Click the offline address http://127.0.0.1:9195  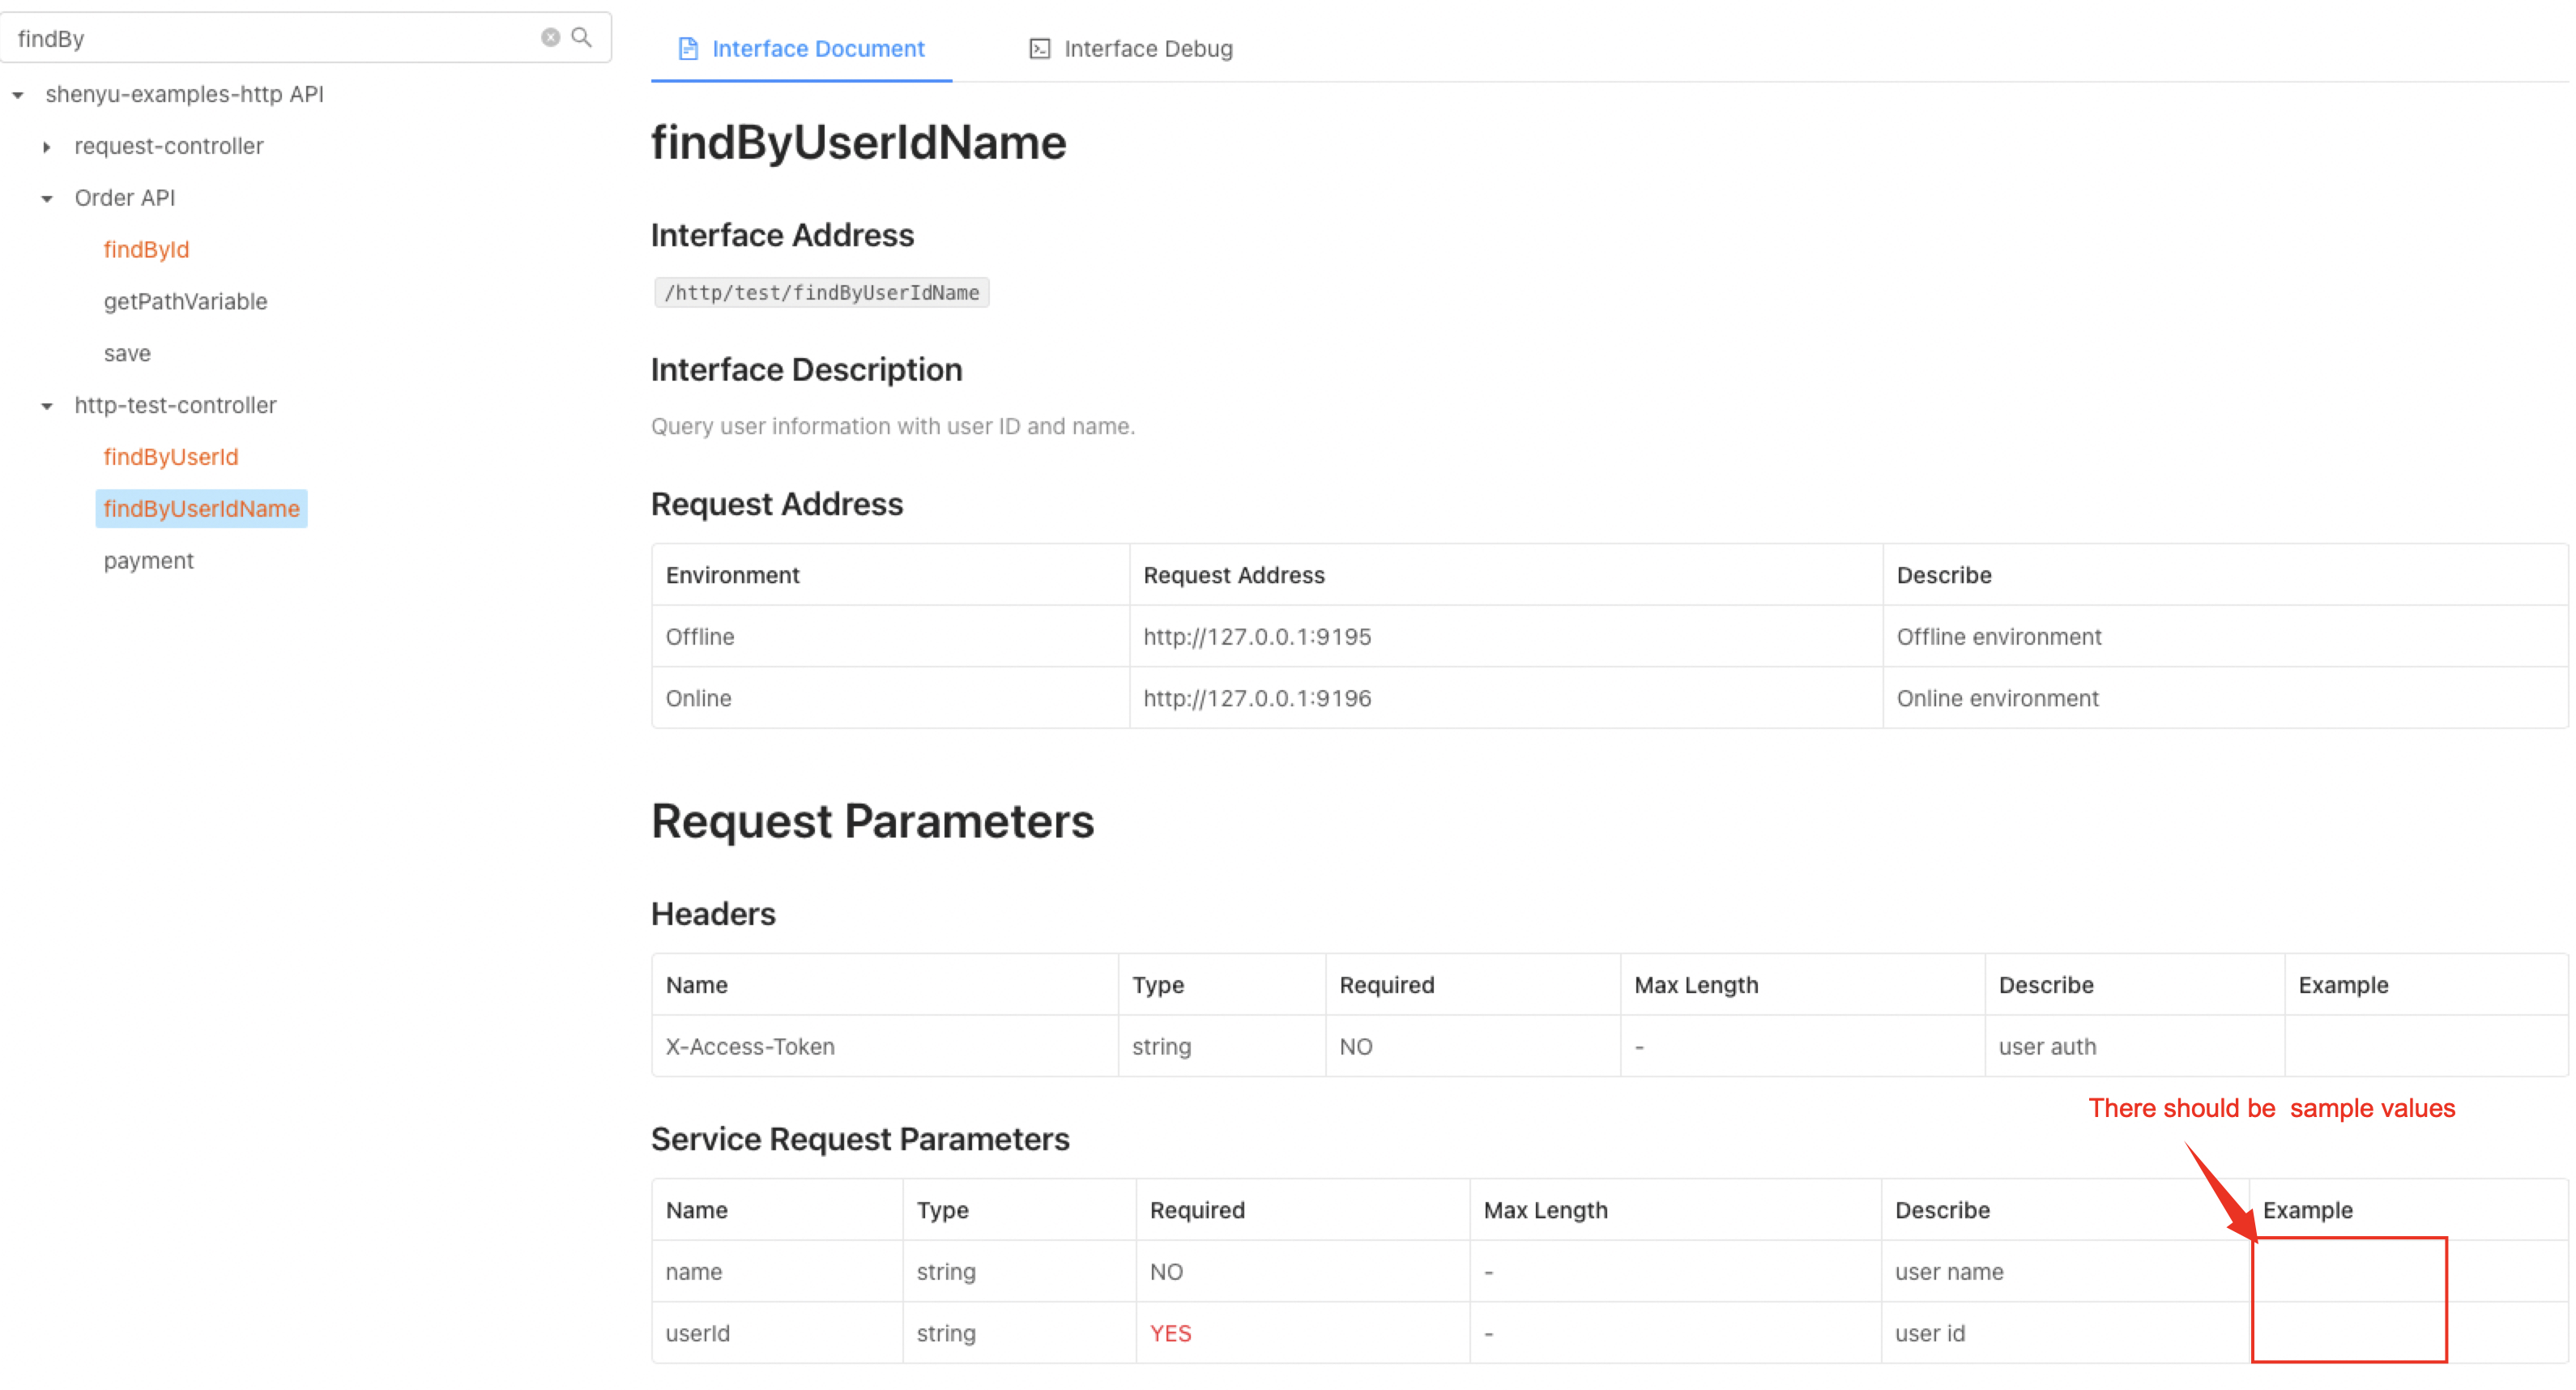click(x=1257, y=637)
